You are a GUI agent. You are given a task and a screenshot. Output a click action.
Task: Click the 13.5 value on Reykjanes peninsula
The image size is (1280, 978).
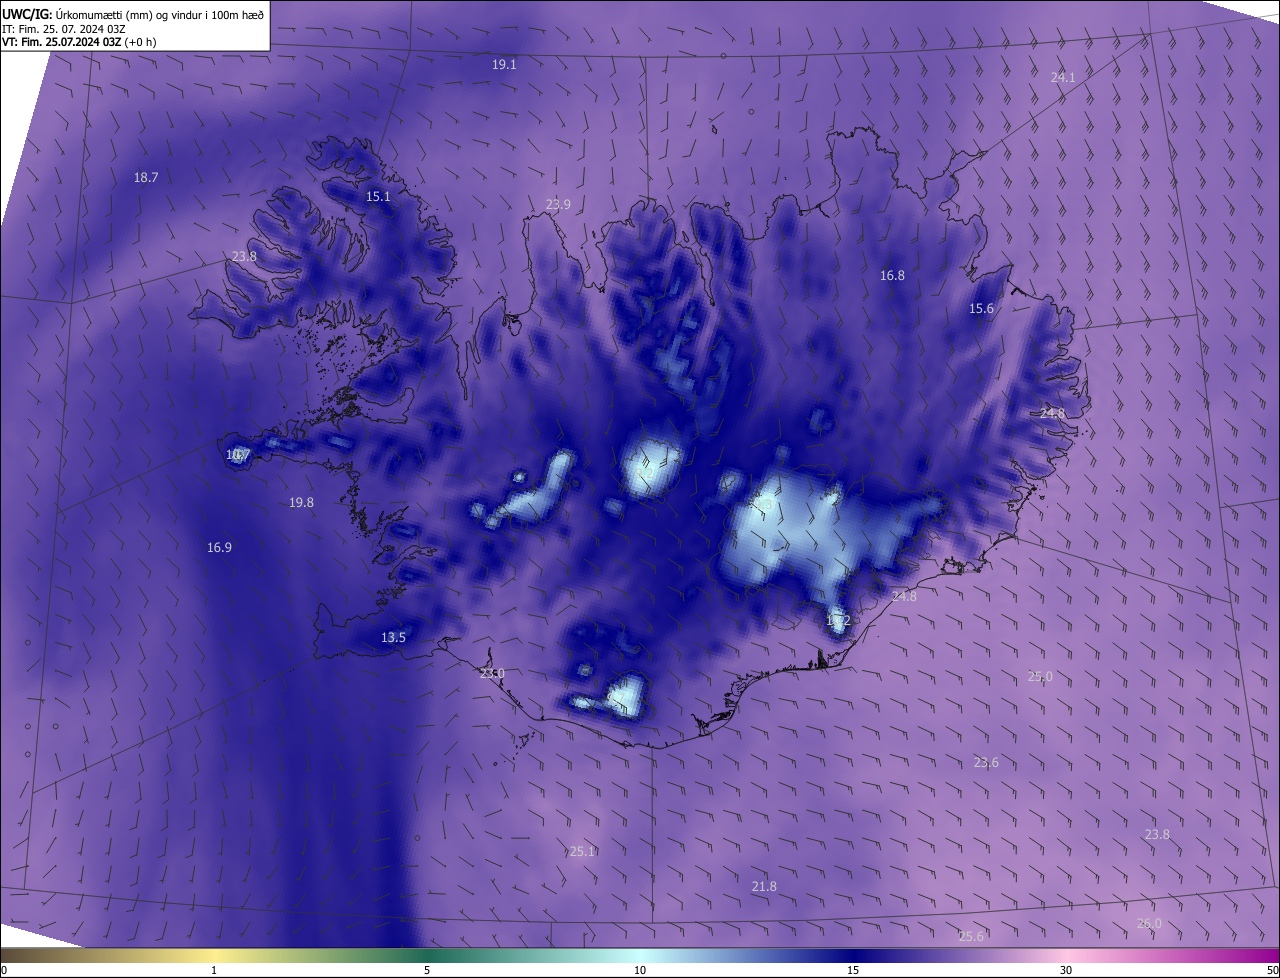click(393, 638)
